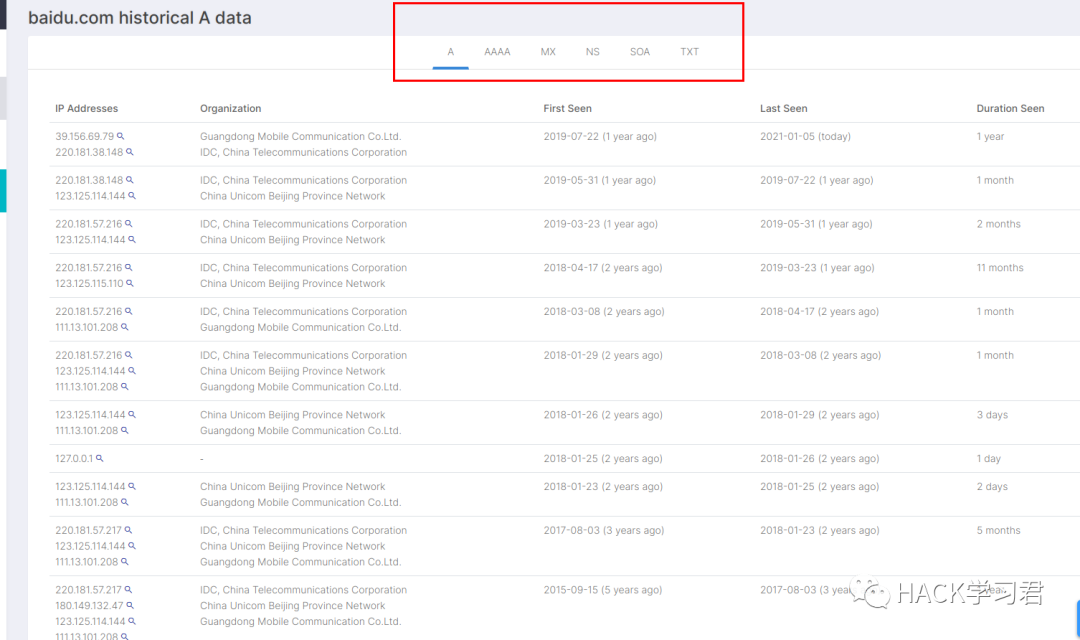Click search icon beside 111.13.101.208 in 2018-01-26 row
Screen dimensions: 1080x640
point(125,431)
